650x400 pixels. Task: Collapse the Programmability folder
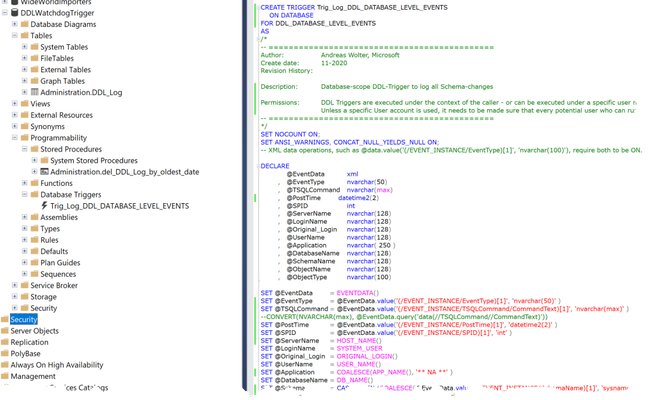click(15, 137)
